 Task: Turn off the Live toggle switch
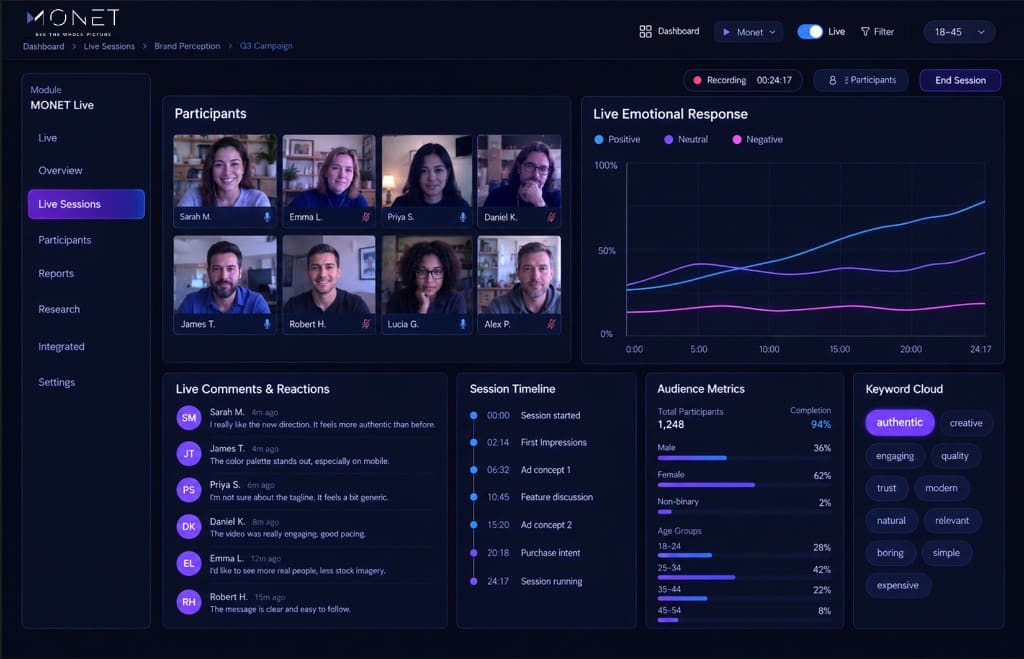tap(810, 31)
